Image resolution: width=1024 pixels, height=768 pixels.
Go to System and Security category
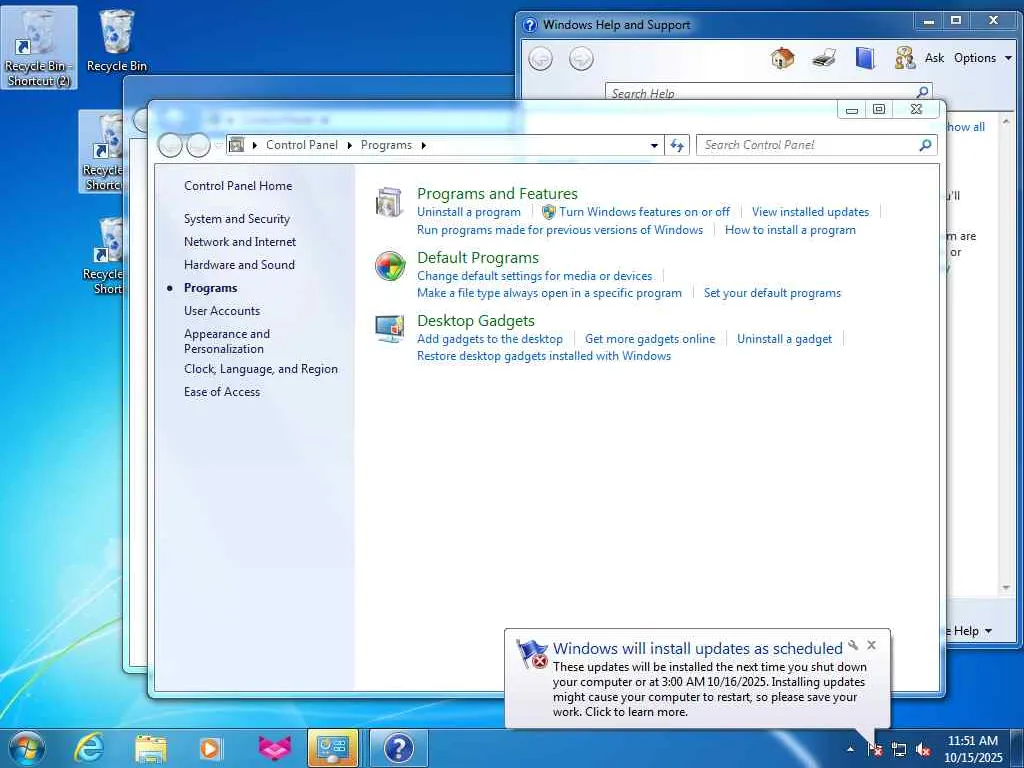[236, 219]
